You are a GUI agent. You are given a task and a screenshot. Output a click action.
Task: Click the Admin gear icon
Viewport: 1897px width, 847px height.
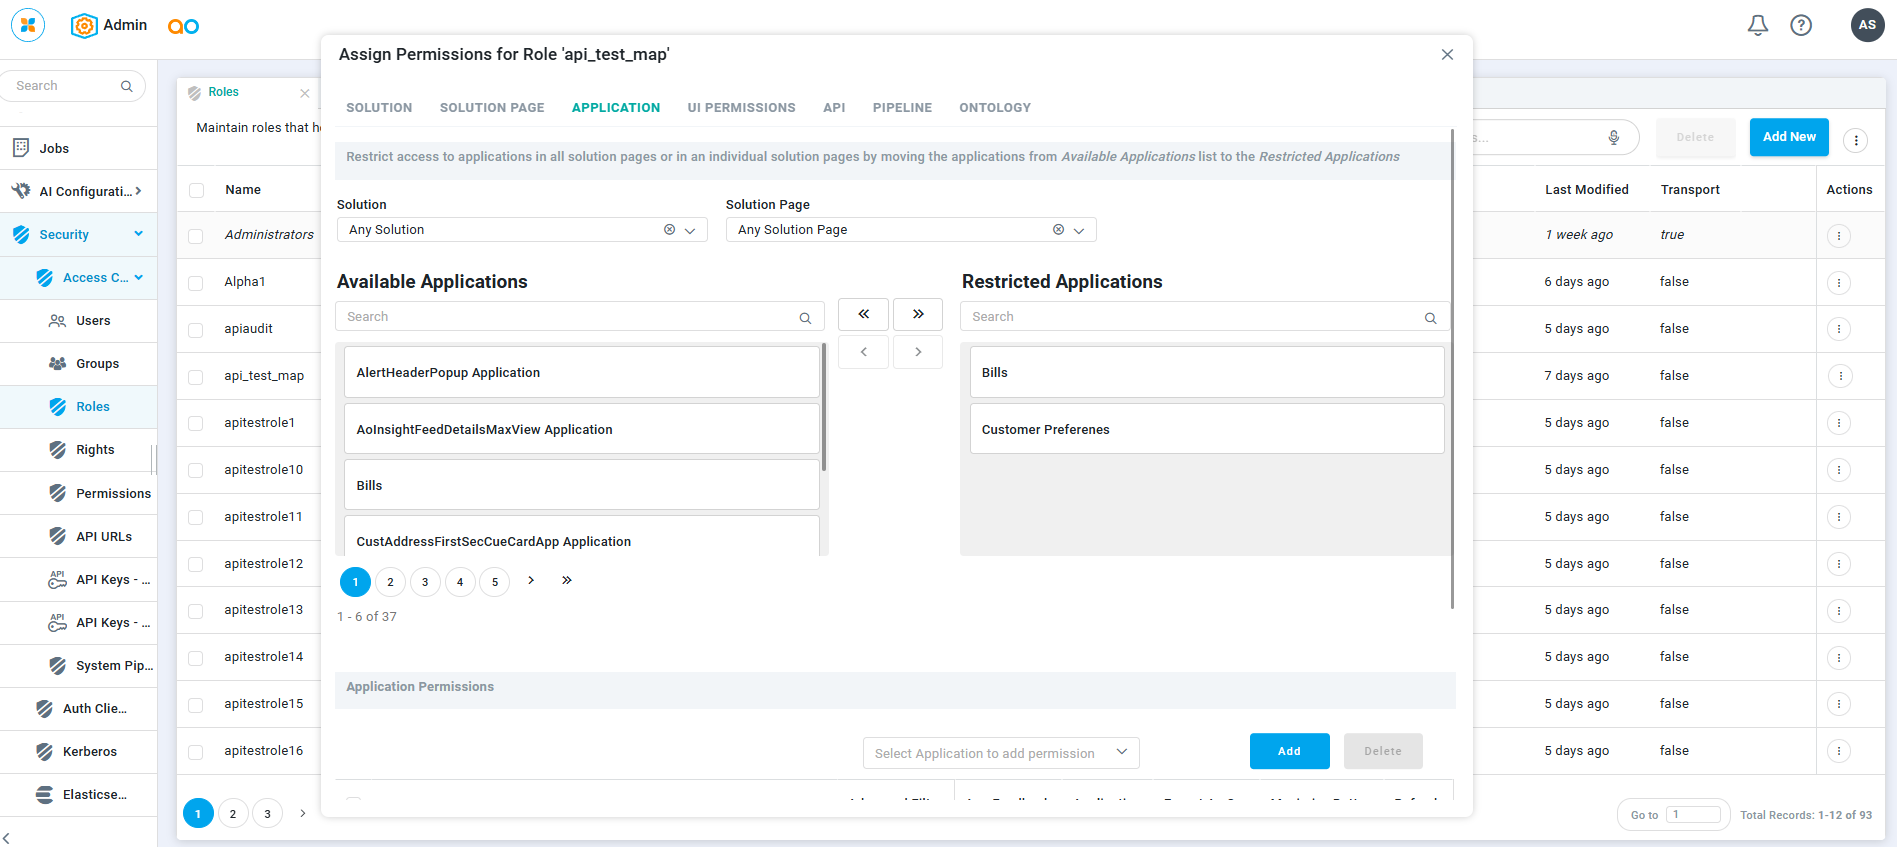pyautogui.click(x=84, y=26)
